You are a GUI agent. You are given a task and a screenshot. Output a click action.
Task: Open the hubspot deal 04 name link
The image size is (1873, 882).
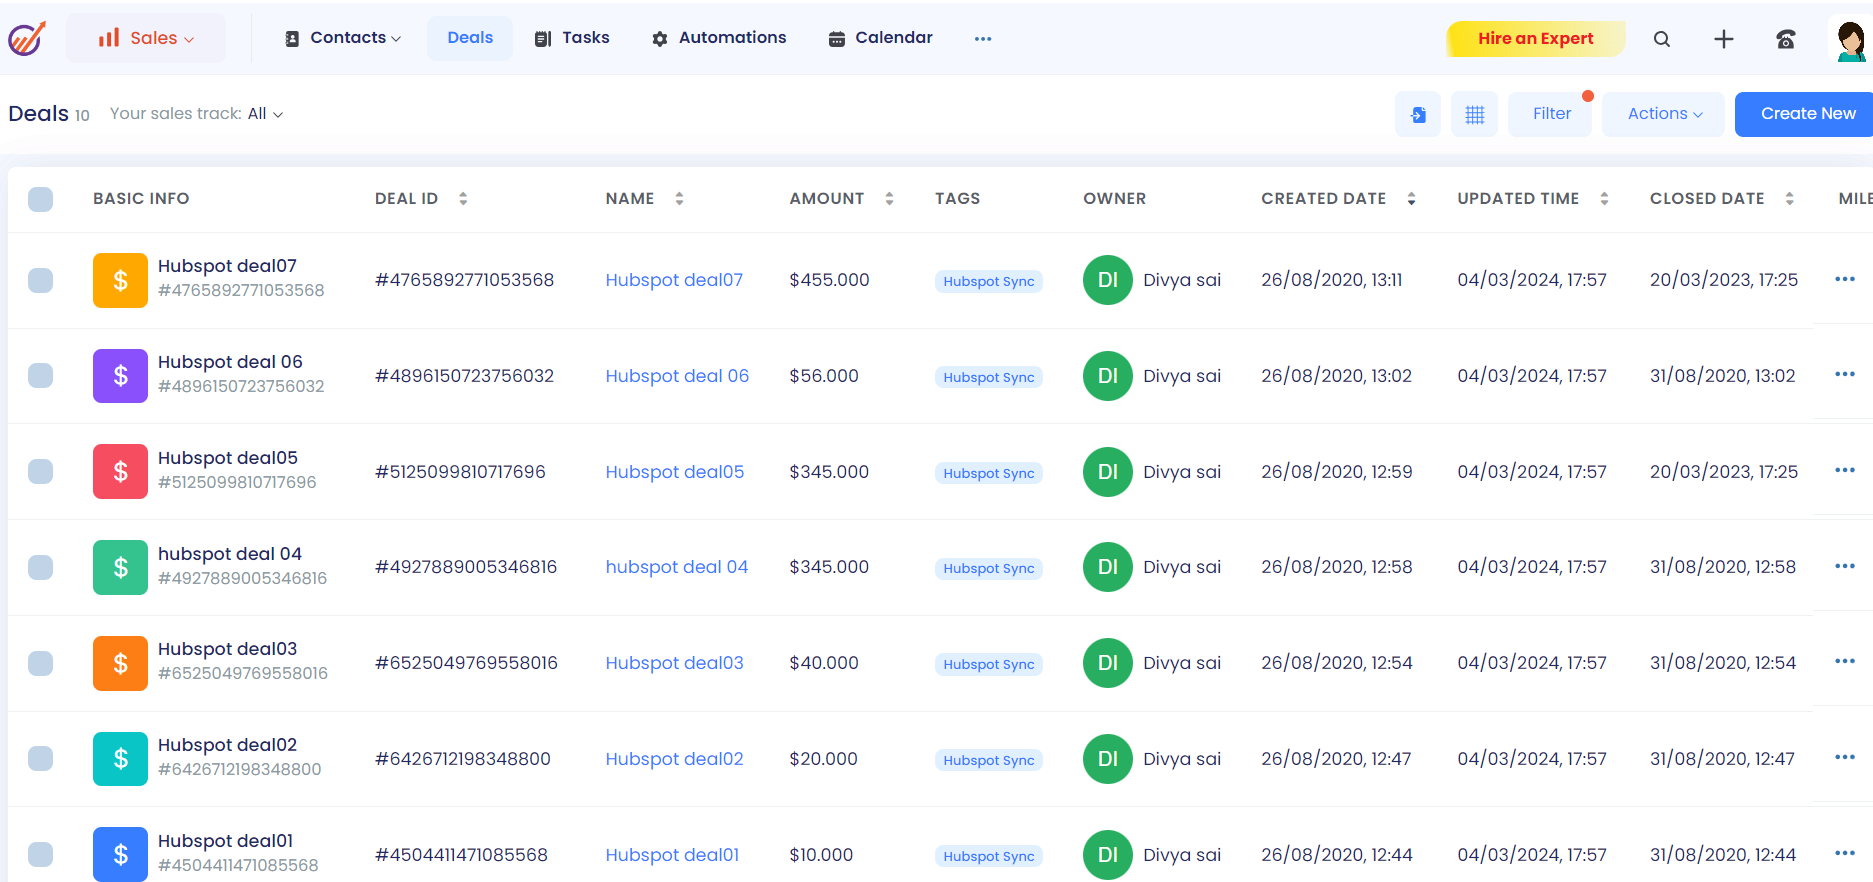click(676, 567)
